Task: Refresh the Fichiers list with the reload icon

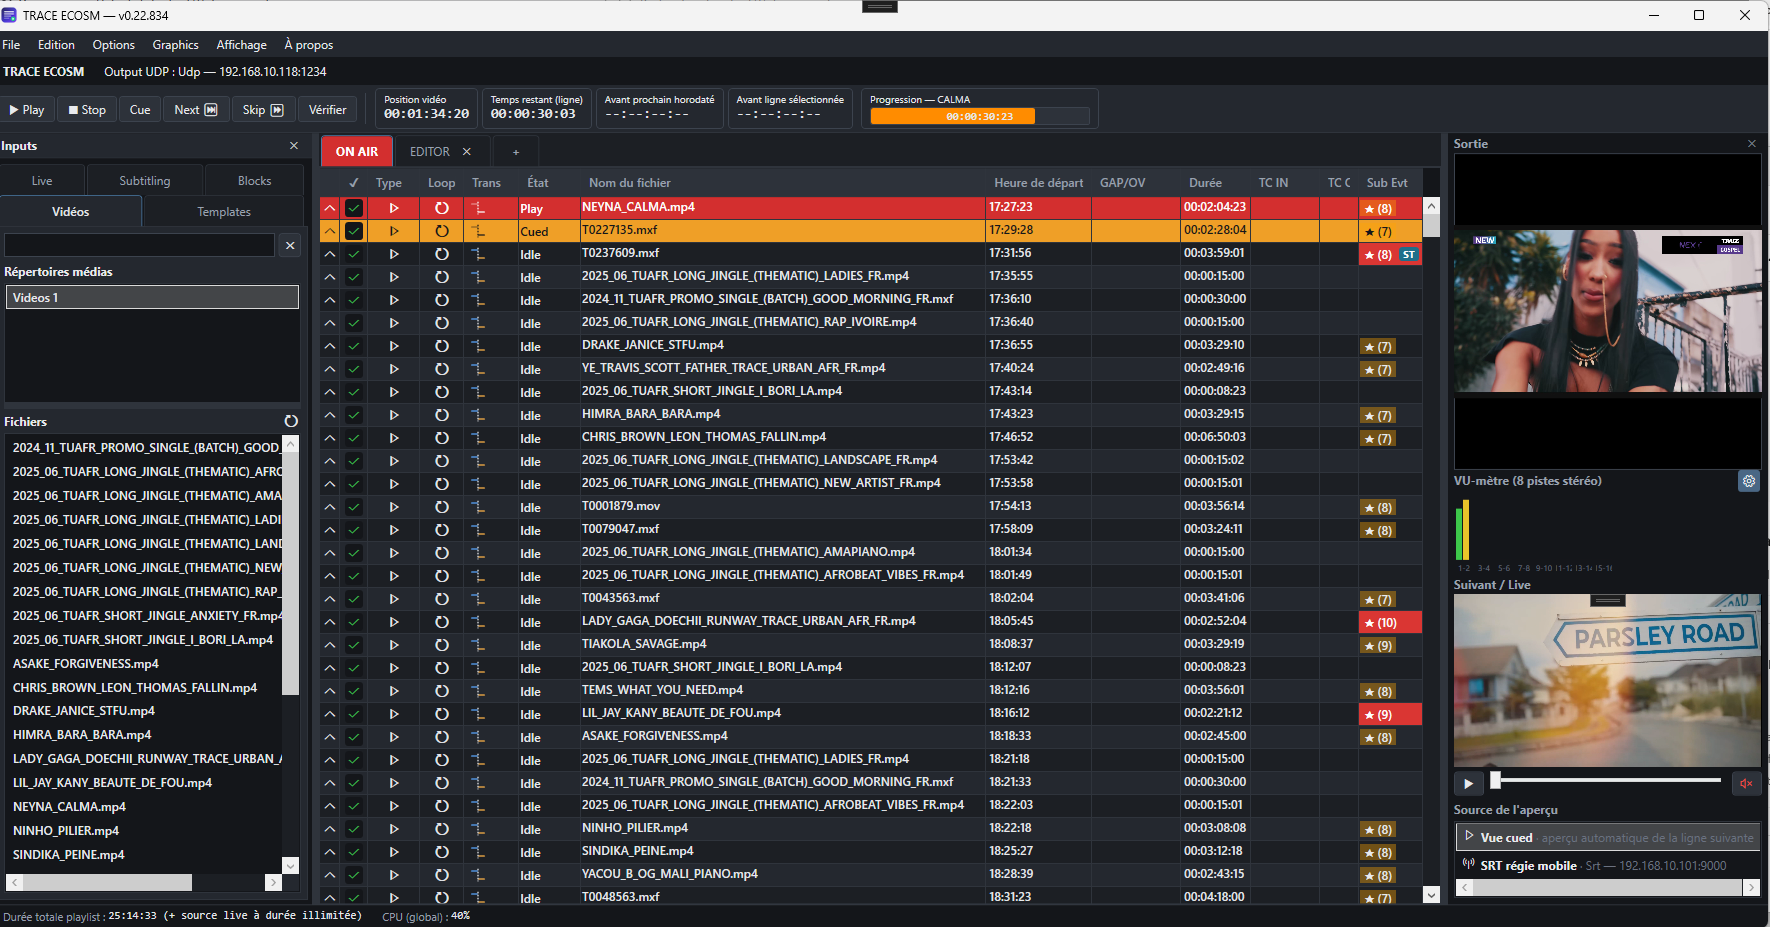Action: point(291,421)
